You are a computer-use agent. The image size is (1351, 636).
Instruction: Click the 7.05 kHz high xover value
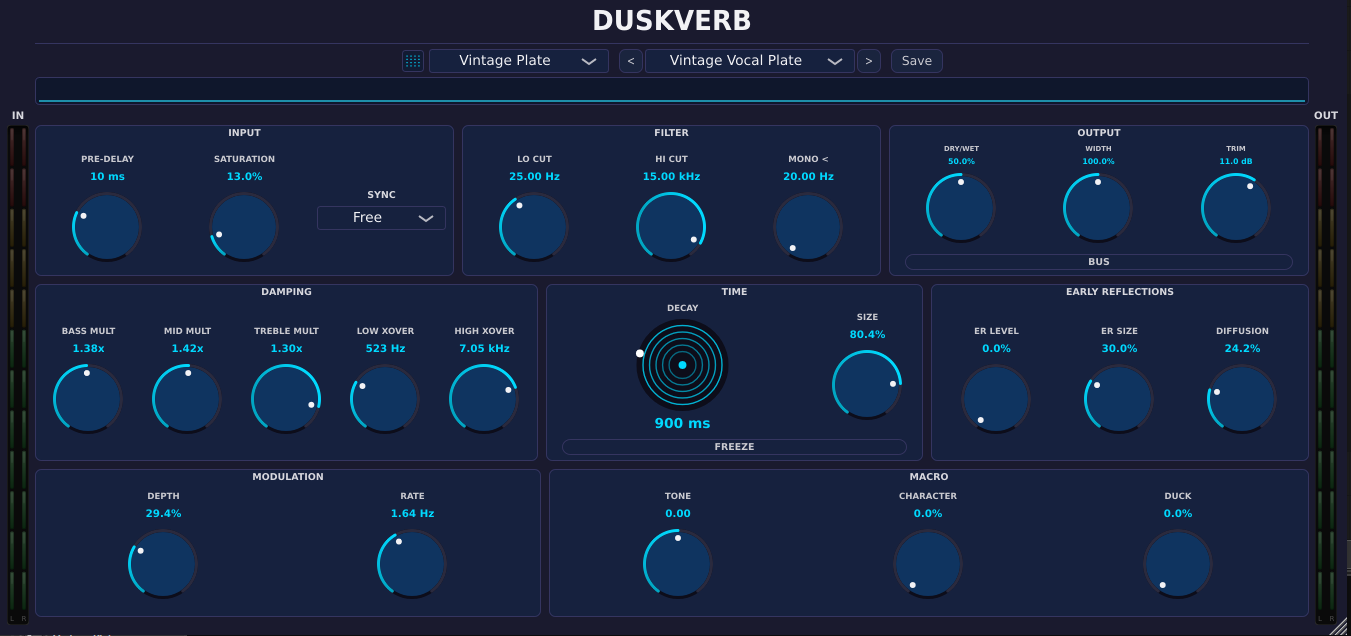[x=484, y=348]
